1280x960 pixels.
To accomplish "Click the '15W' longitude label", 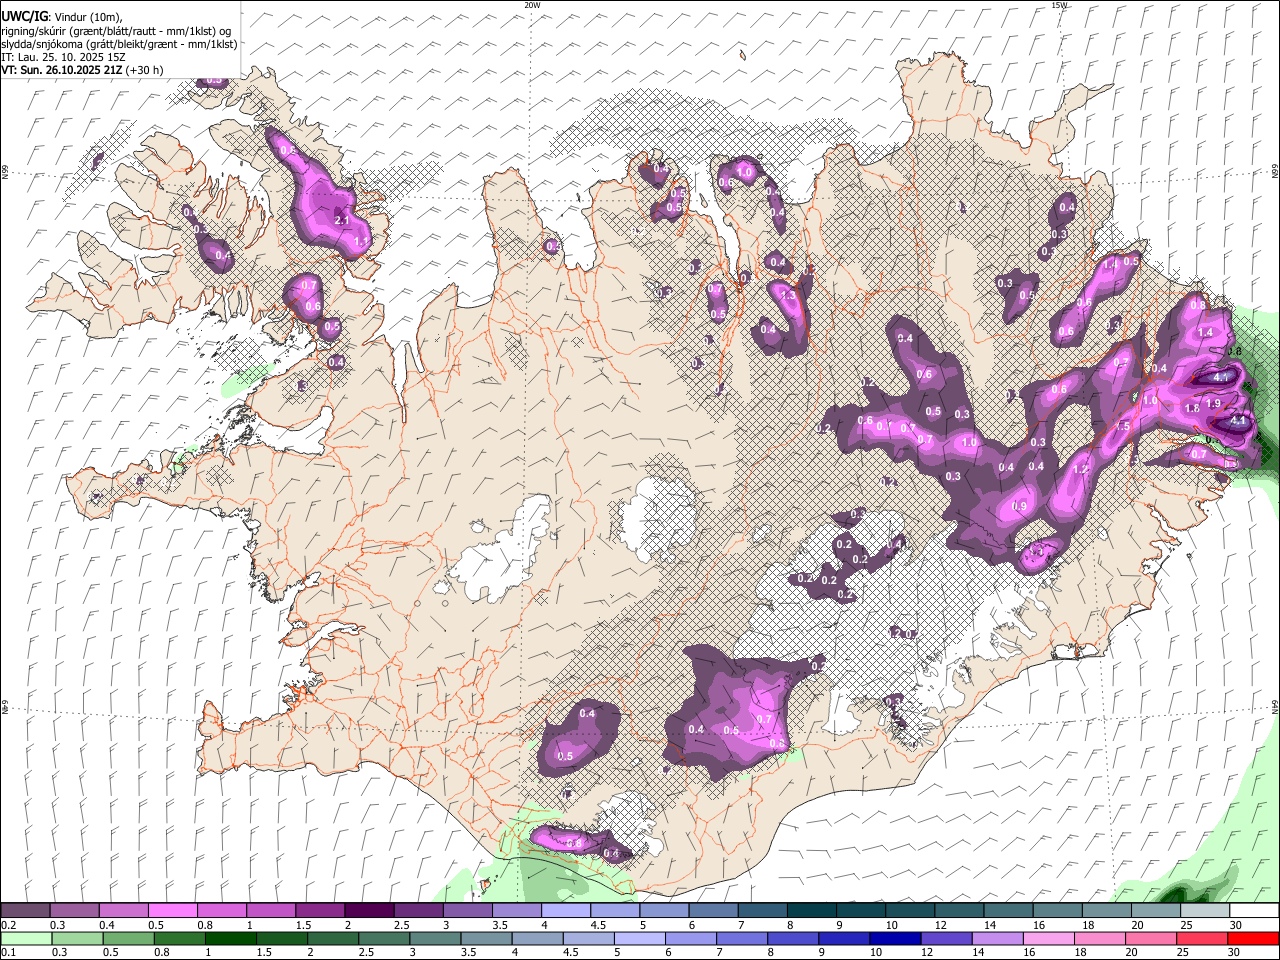I will point(1060,5).
